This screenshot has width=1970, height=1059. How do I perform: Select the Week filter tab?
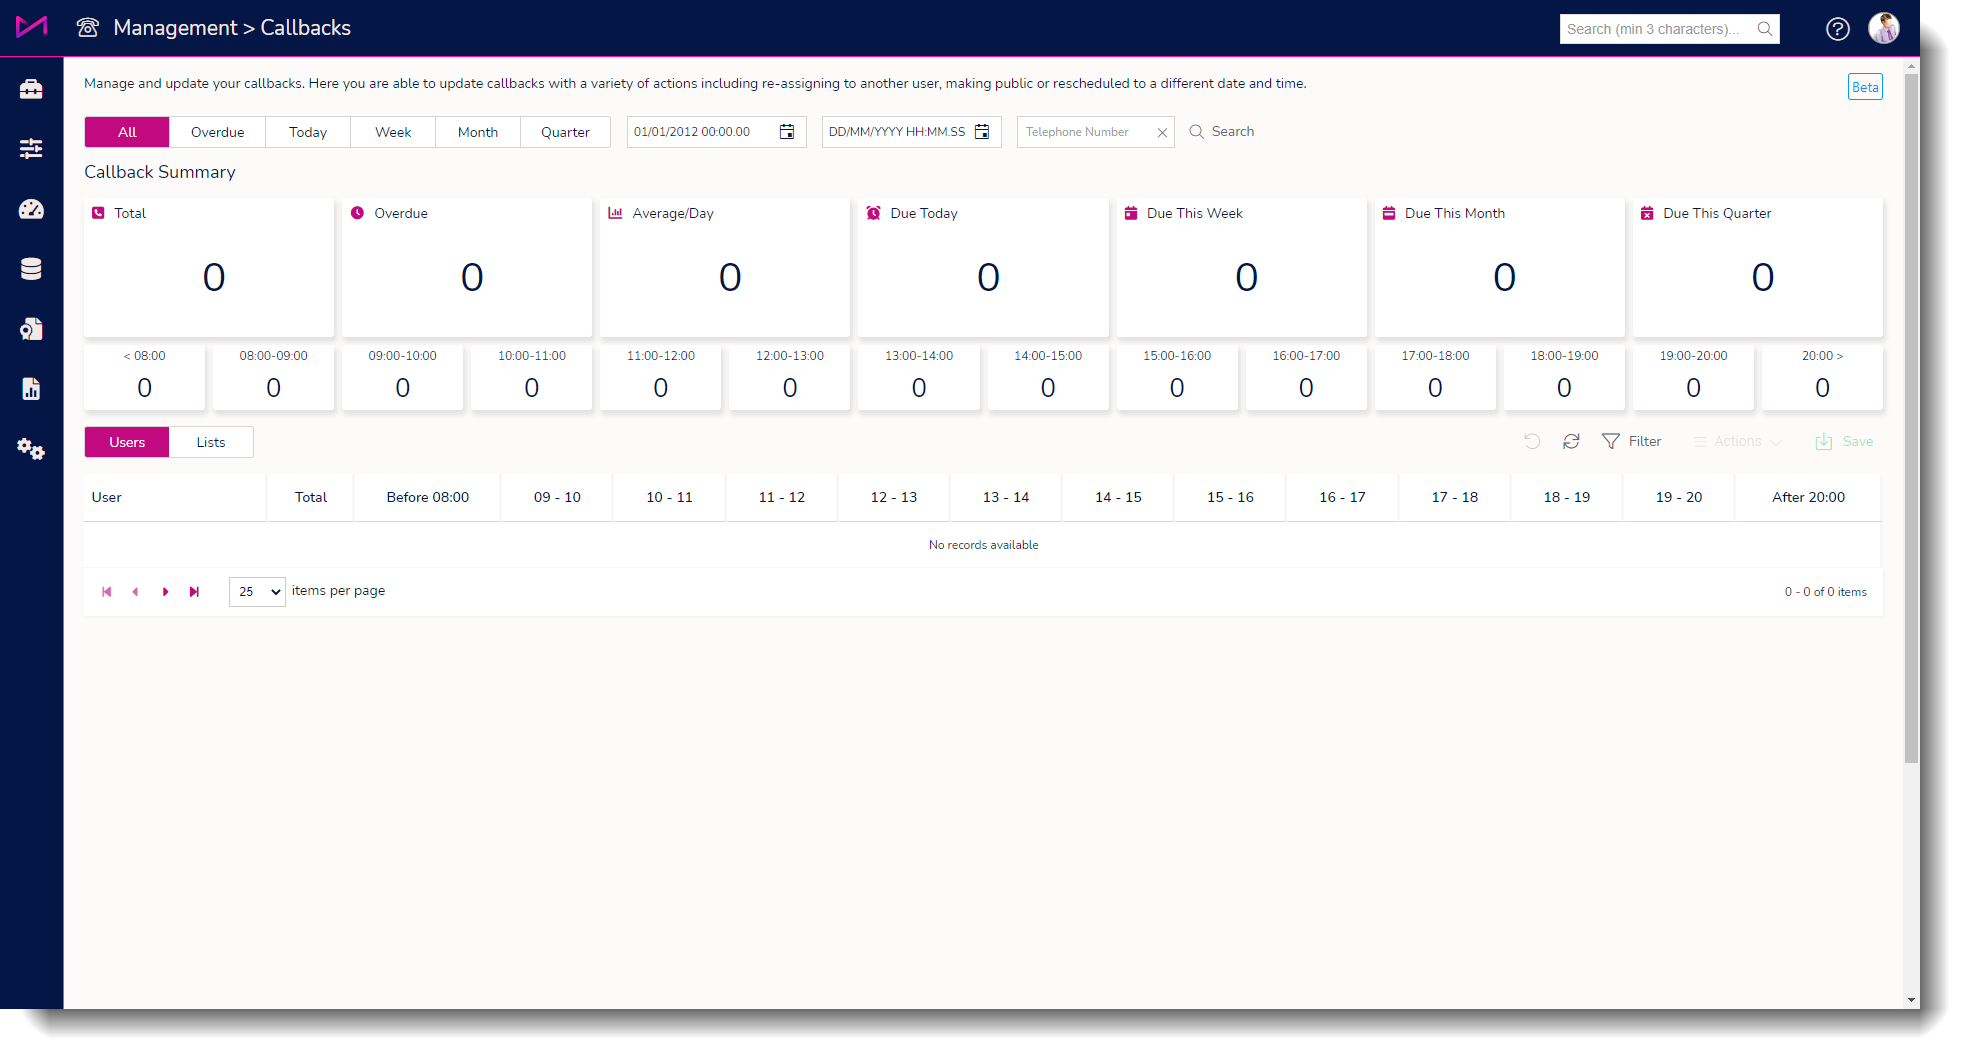point(393,132)
